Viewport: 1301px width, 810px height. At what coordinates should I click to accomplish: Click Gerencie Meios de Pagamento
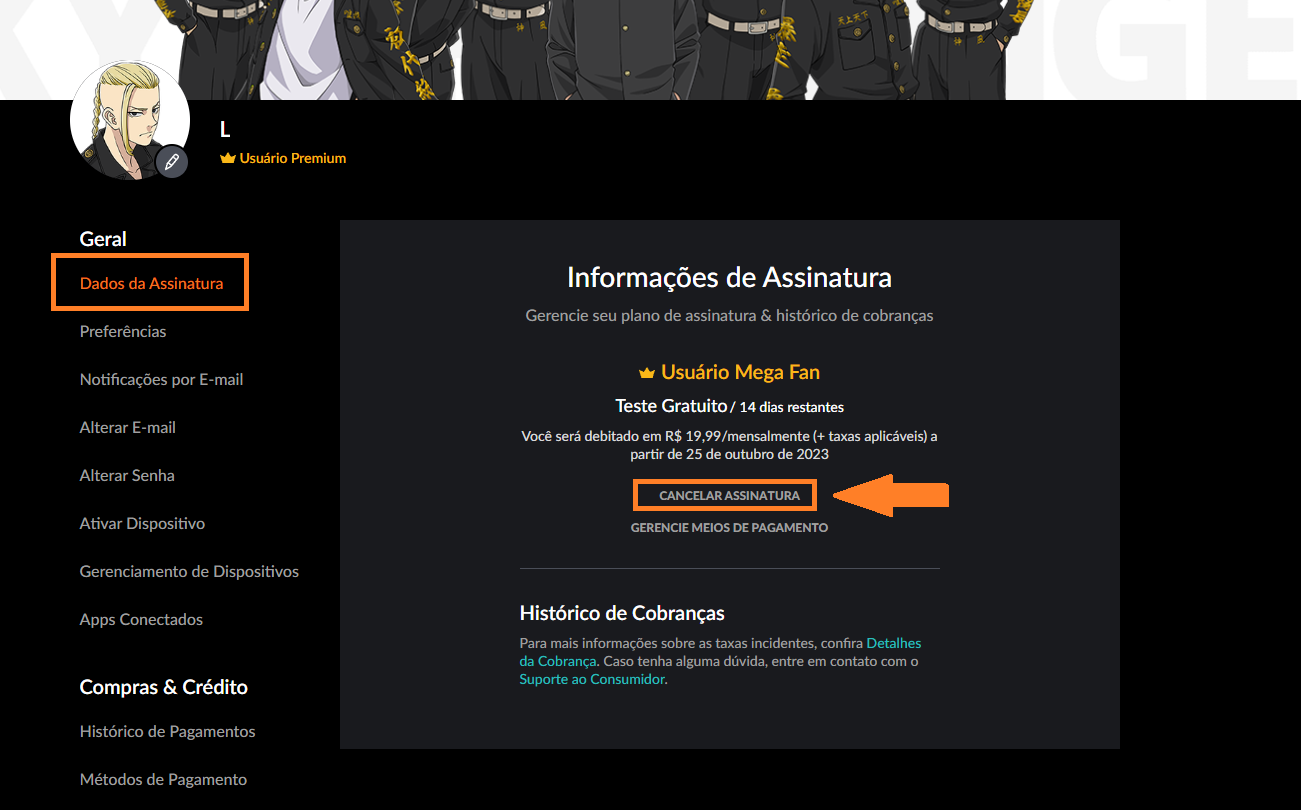(x=730, y=527)
